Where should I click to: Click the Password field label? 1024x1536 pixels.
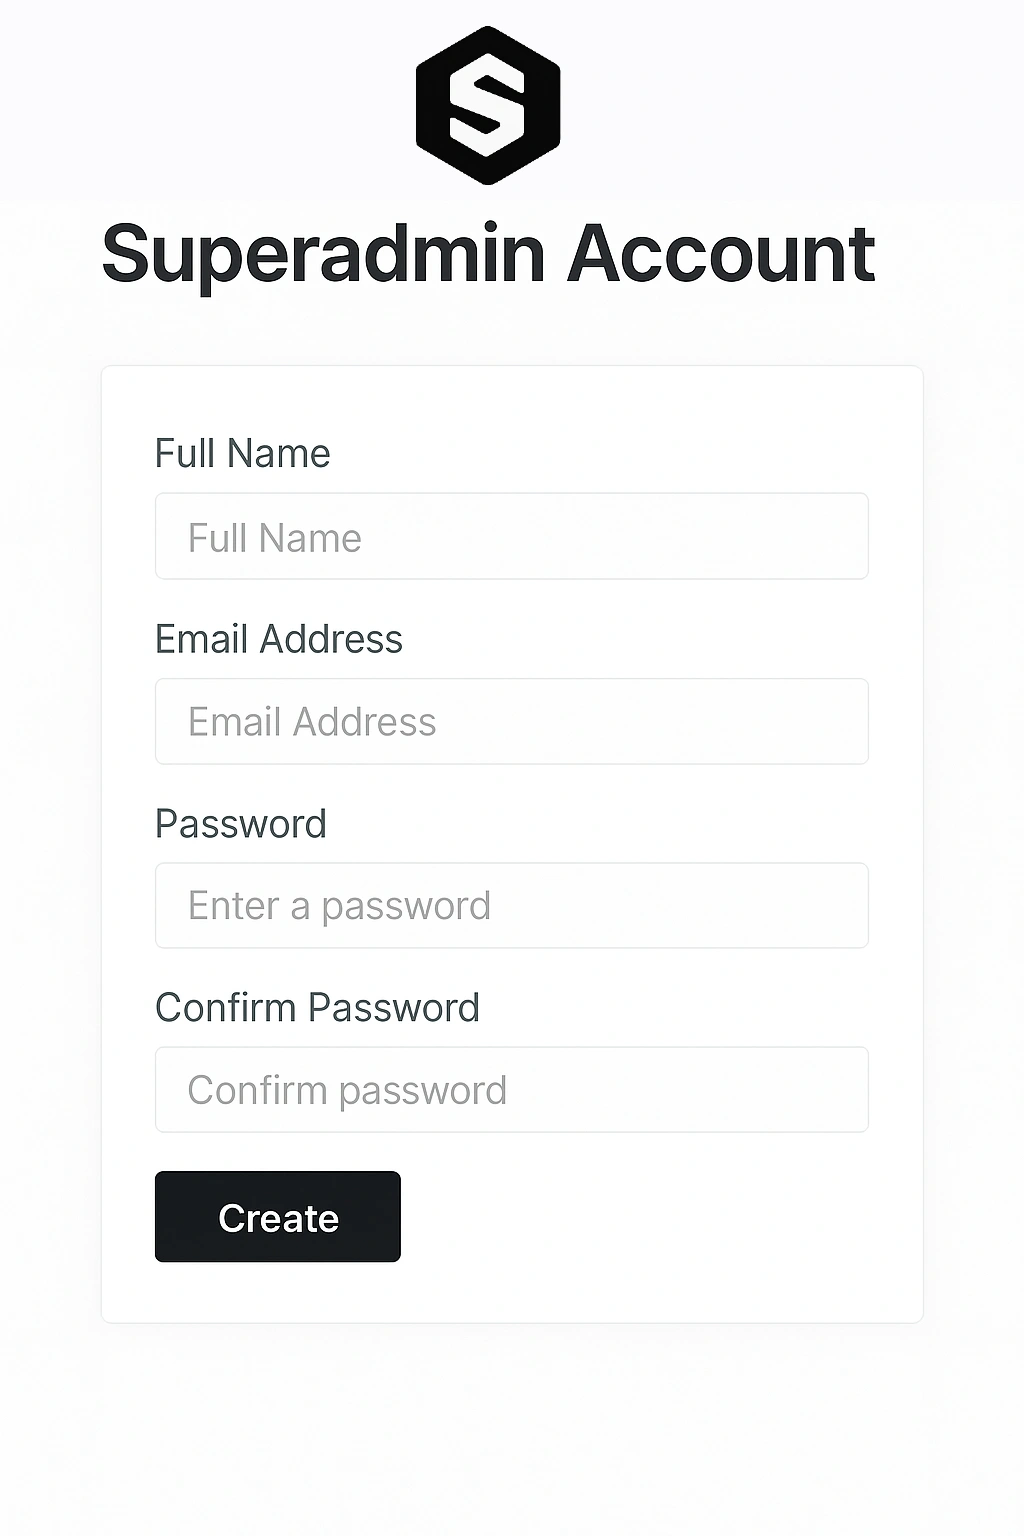(241, 824)
